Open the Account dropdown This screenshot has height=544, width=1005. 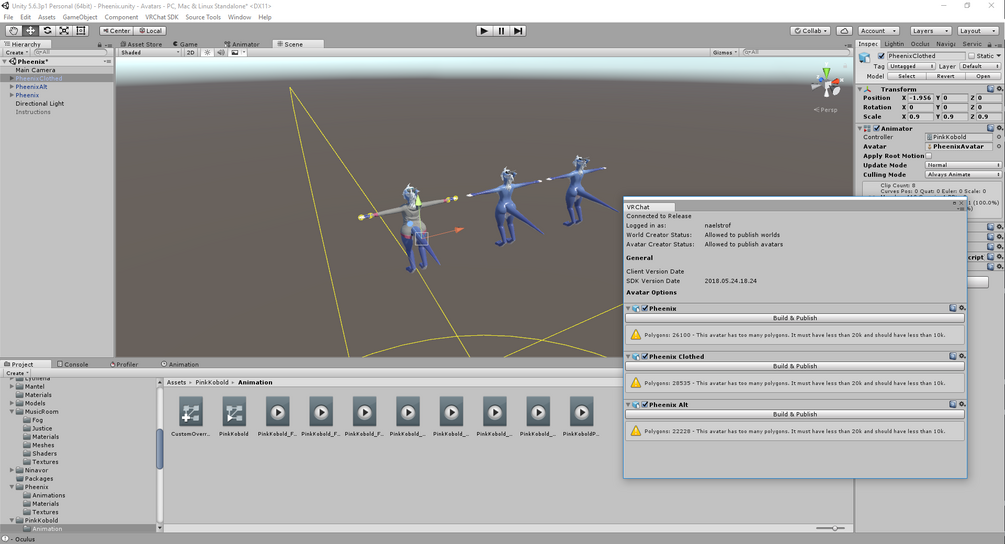pyautogui.click(x=879, y=31)
